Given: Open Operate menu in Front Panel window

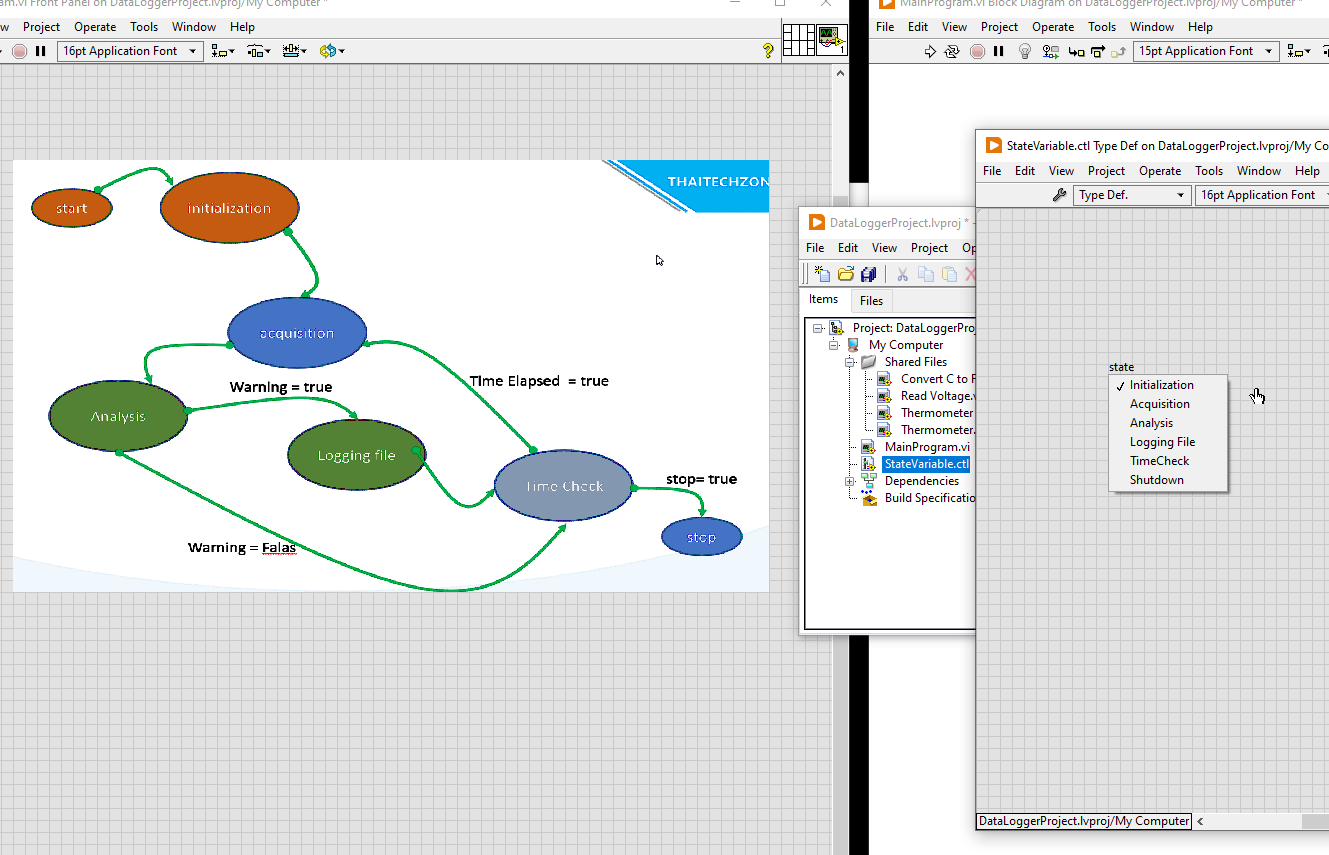Looking at the screenshot, I should point(95,27).
